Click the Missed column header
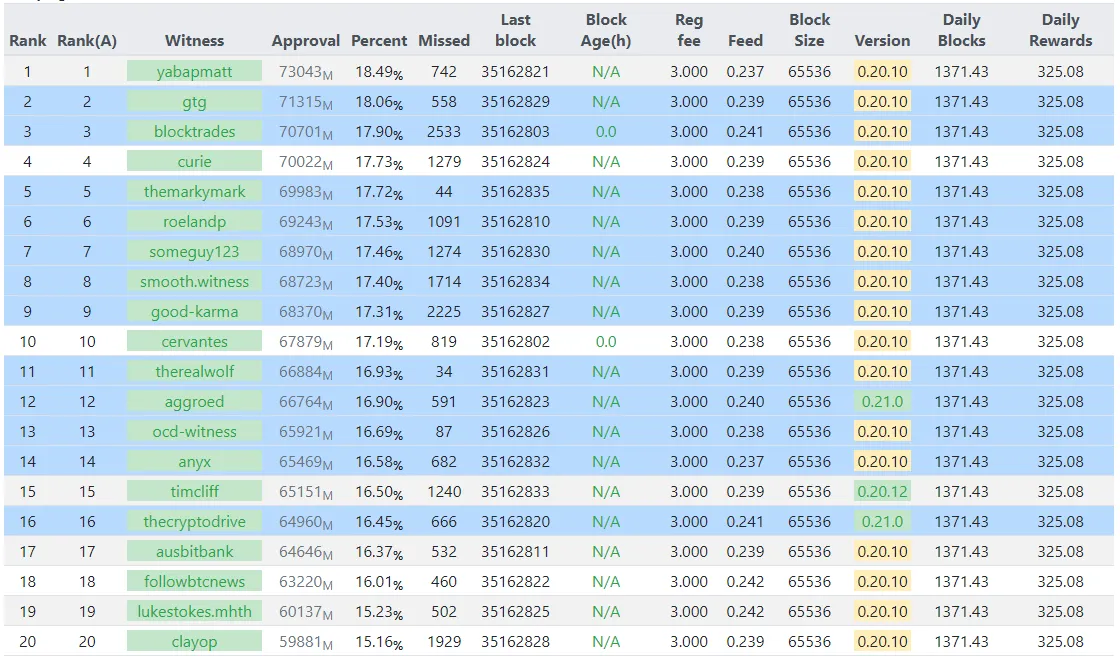 pyautogui.click(x=444, y=41)
